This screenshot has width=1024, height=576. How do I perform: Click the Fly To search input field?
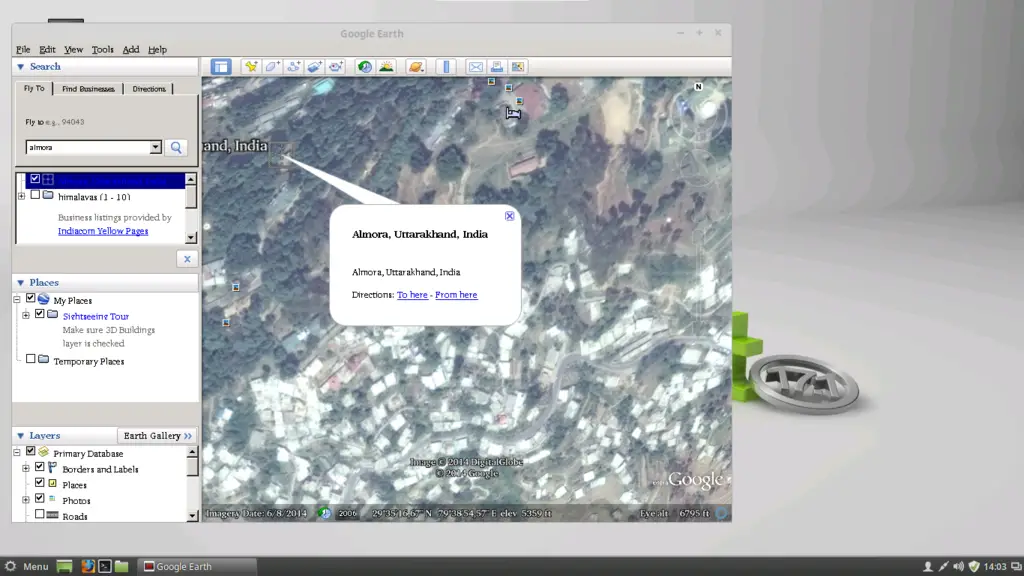tap(88, 148)
